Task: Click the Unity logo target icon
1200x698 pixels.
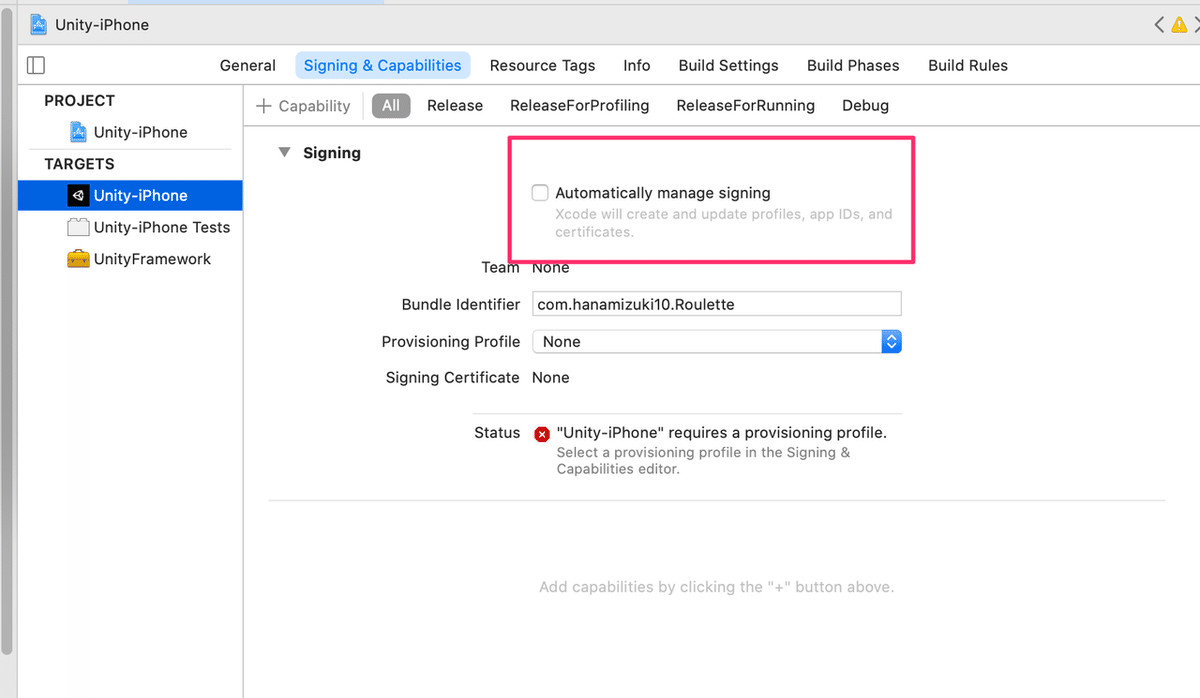Action: [78, 195]
